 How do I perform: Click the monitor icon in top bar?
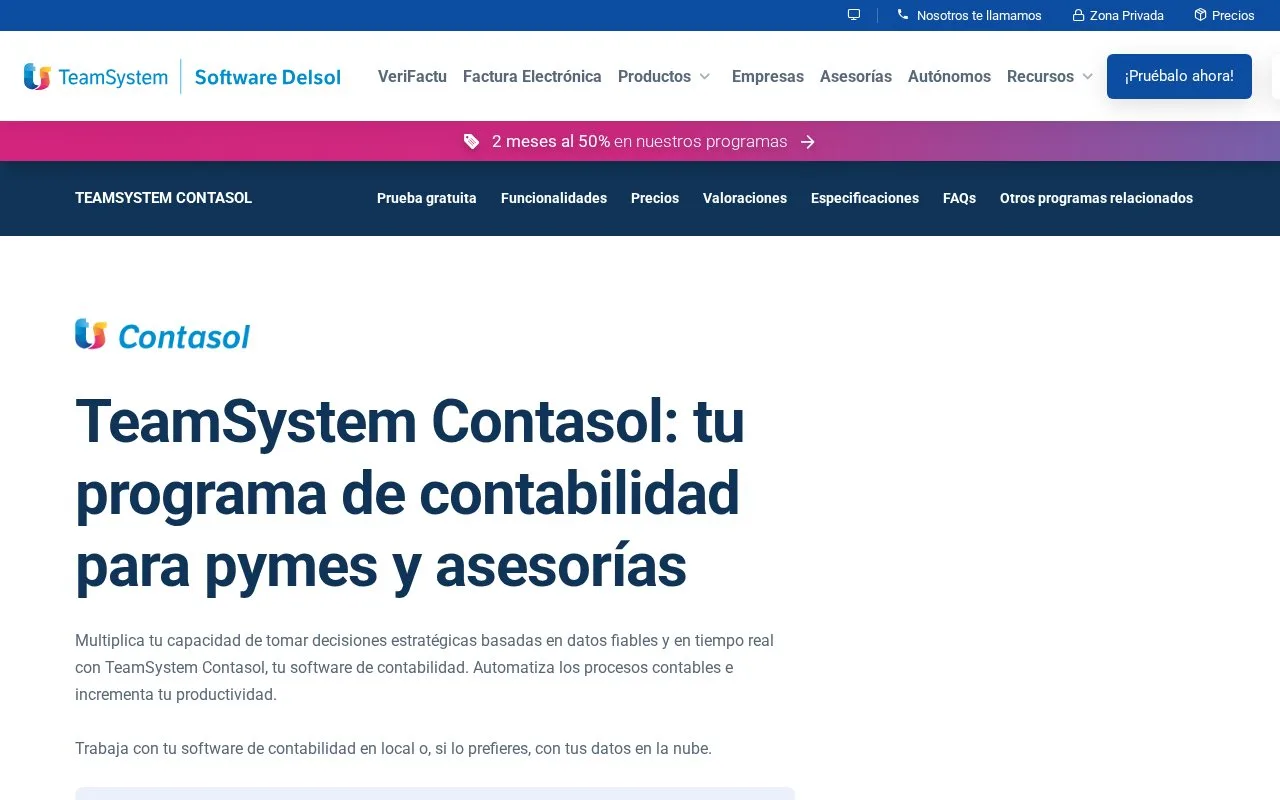click(x=853, y=15)
